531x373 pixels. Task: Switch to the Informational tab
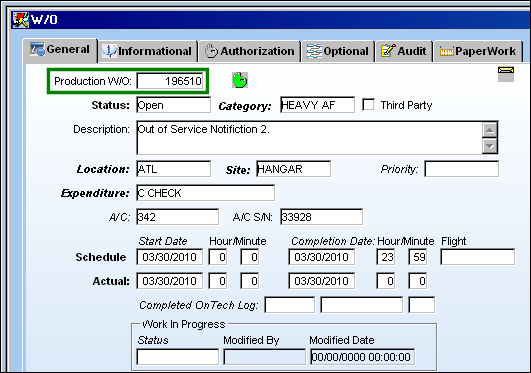[148, 51]
